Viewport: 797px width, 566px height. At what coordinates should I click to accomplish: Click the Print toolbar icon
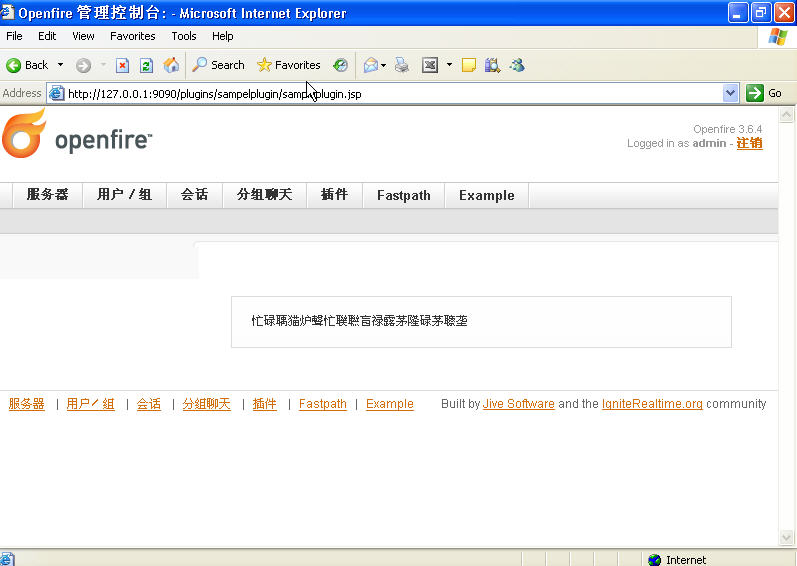402,65
